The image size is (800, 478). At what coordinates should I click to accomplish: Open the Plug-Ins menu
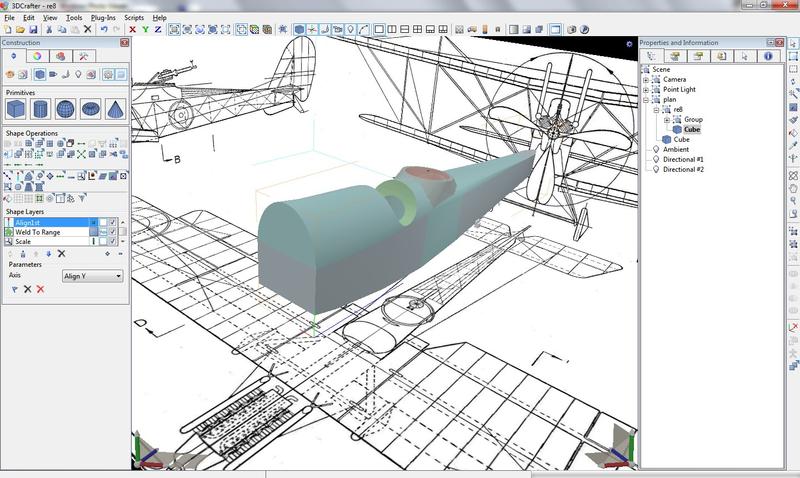click(x=102, y=18)
